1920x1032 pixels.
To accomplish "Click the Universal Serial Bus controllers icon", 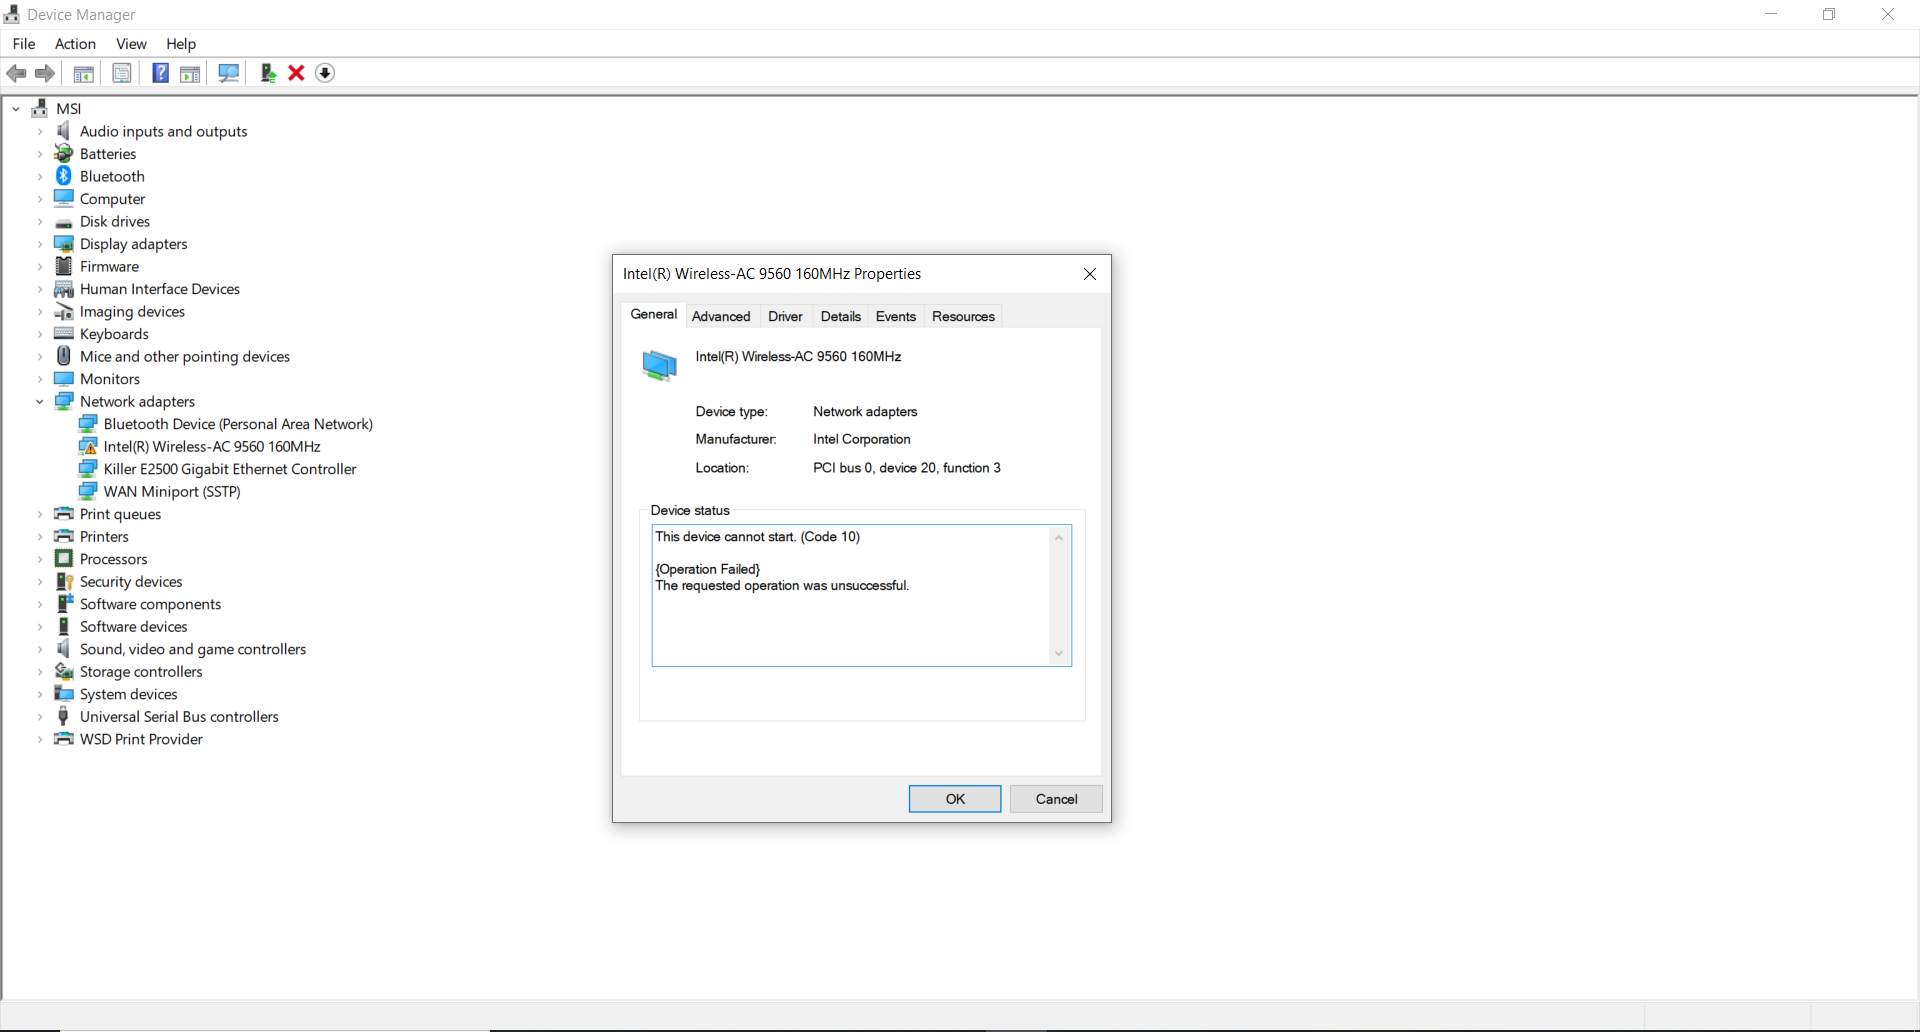I will [x=64, y=716].
